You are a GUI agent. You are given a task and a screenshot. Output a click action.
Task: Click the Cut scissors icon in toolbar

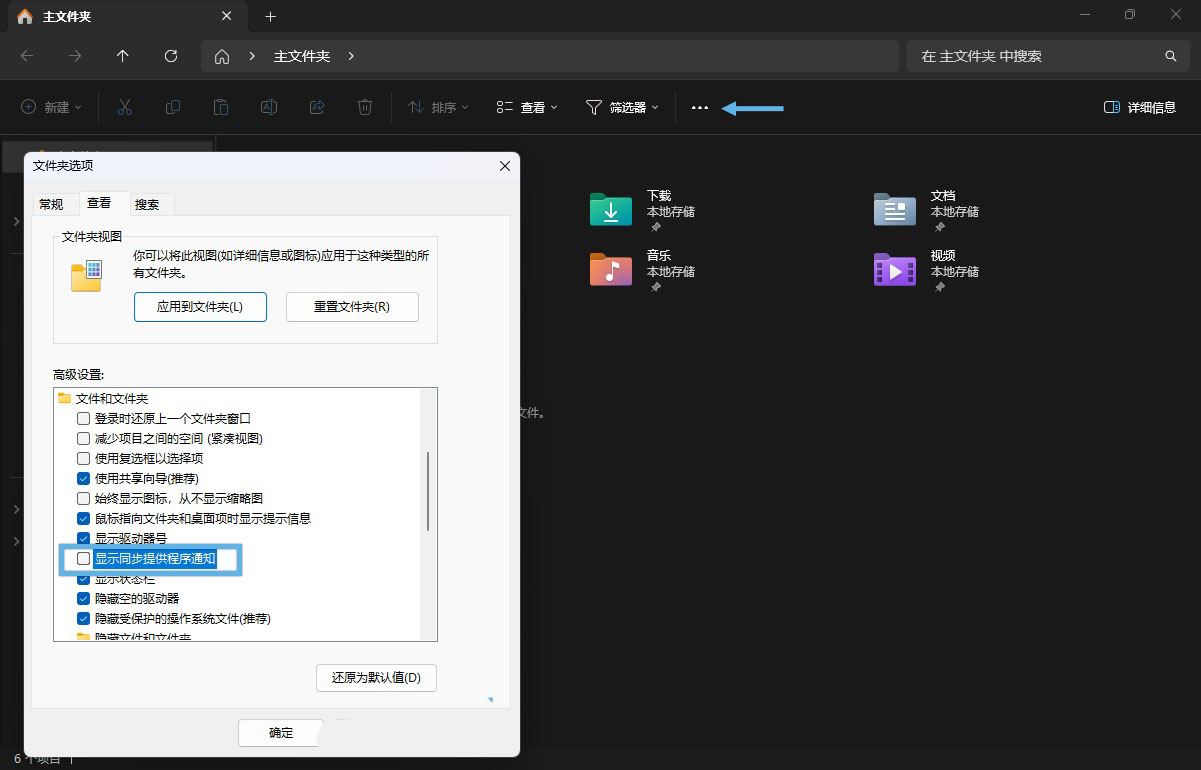pyautogui.click(x=125, y=107)
